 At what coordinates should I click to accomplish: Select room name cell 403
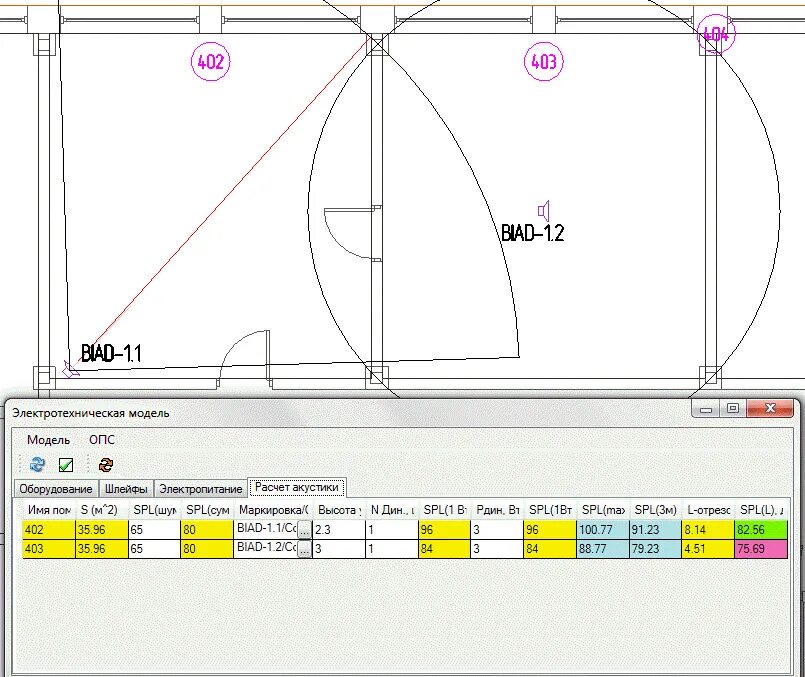(x=49, y=549)
